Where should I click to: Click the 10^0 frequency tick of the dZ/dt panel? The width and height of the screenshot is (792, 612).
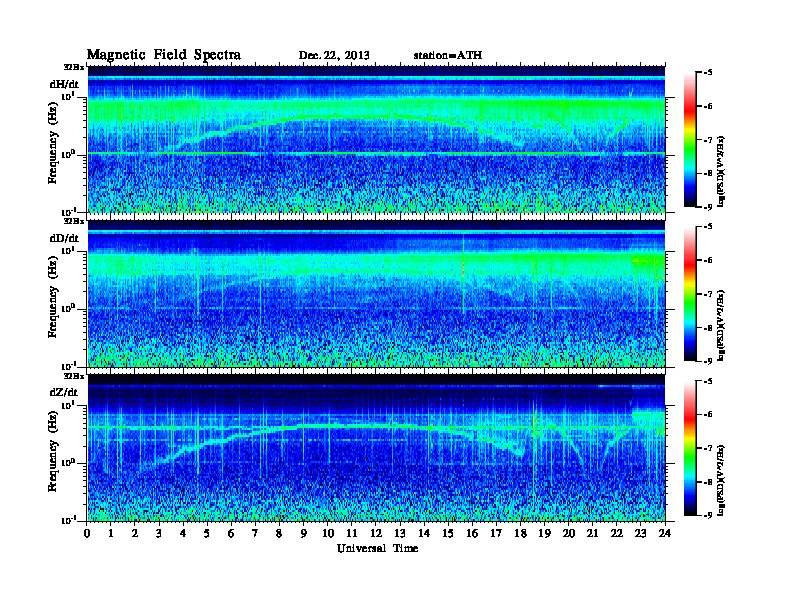68,462
